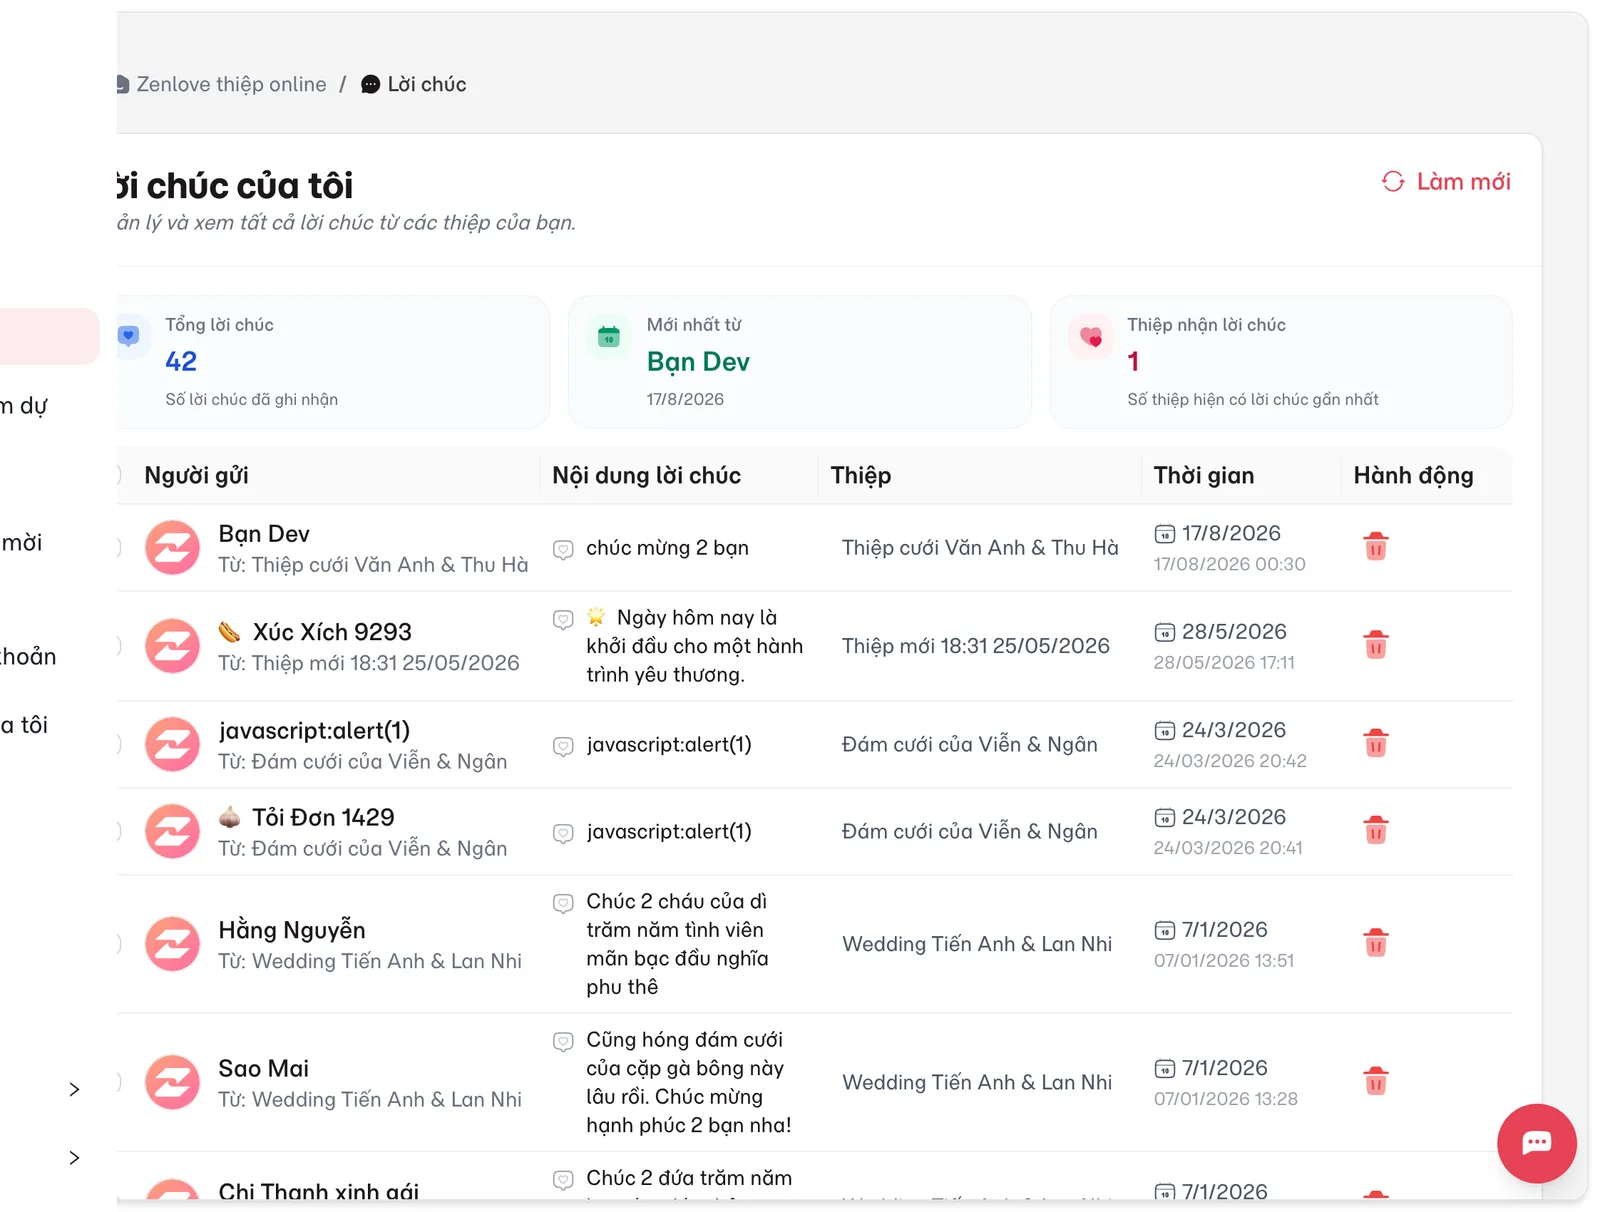Click the Lời chúc breadcrumb

414,84
